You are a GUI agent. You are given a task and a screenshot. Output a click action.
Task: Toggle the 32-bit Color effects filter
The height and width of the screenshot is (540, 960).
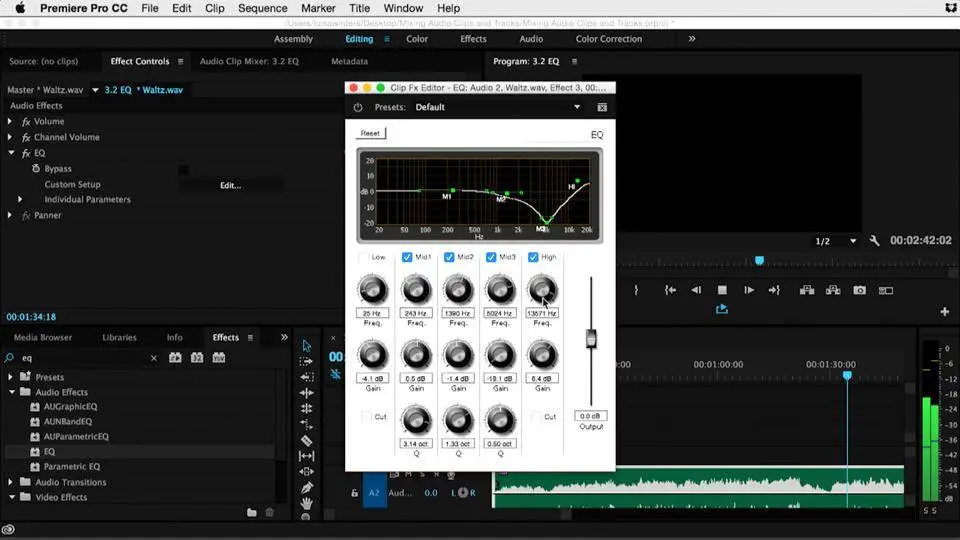[x=197, y=358]
